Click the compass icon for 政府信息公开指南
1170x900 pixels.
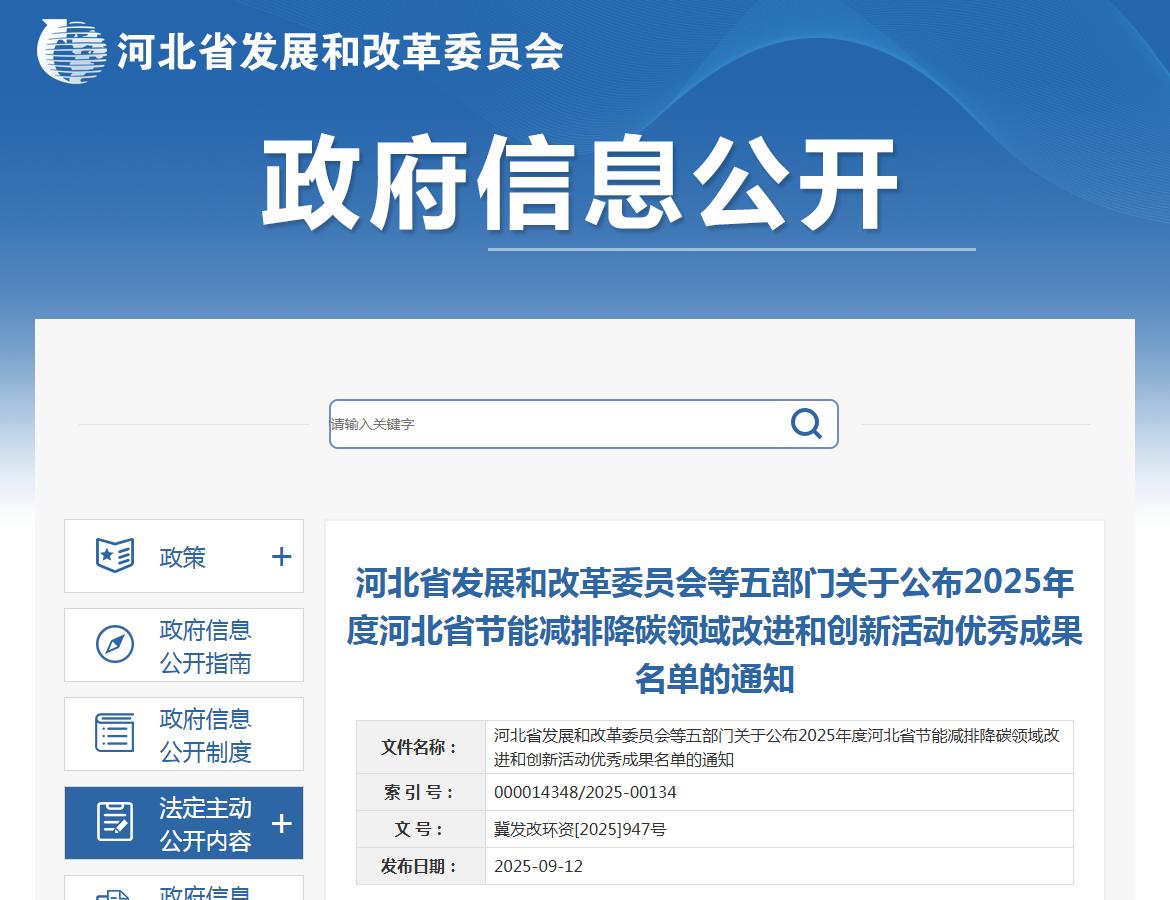click(x=115, y=645)
